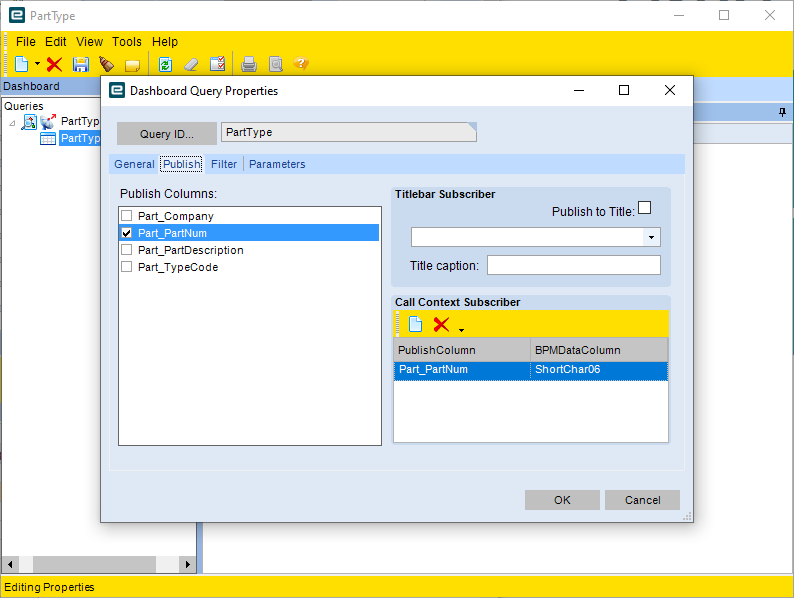Click the OK button
Image resolution: width=794 pixels, height=598 pixels.
tap(562, 500)
